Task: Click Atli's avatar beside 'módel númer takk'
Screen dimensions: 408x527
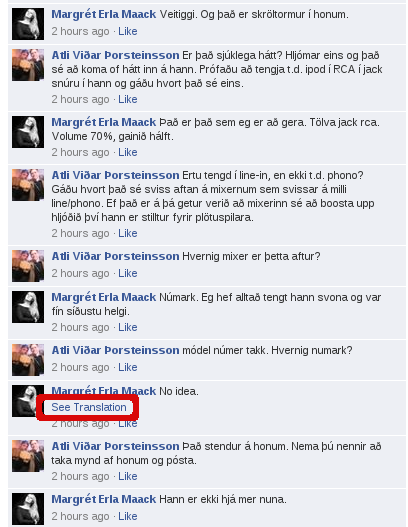Action: pyautogui.click(x=28, y=360)
